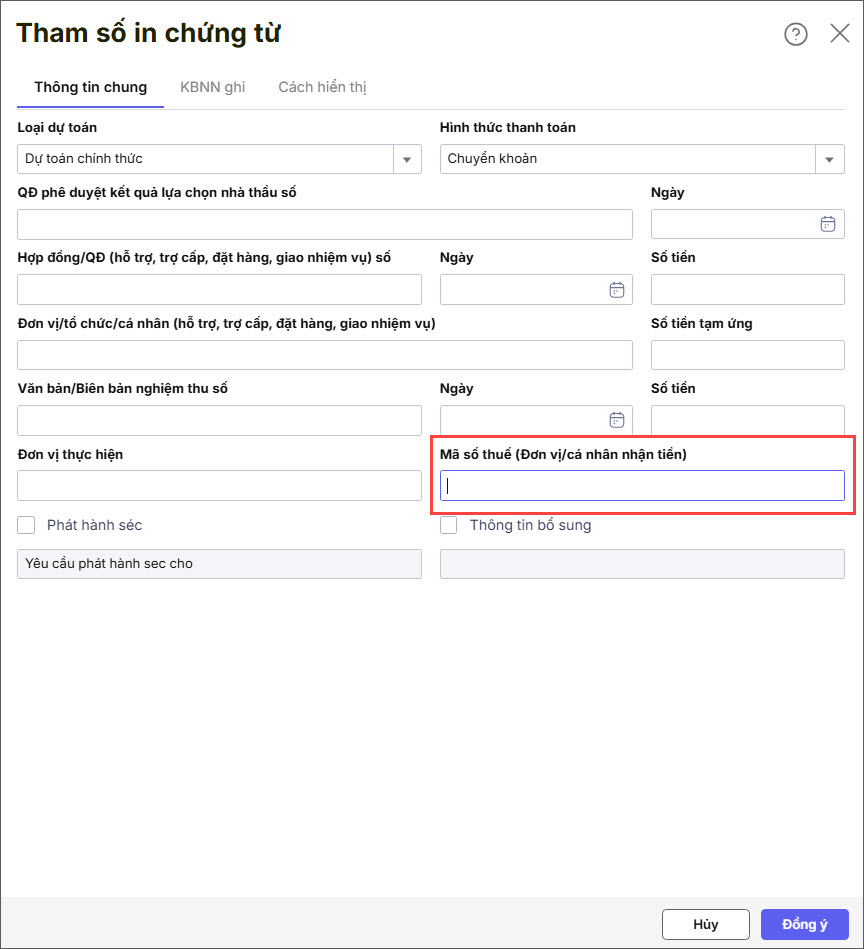The width and height of the screenshot is (864, 949).
Task: Open the Cách hiển thị tab
Action: pos(322,88)
